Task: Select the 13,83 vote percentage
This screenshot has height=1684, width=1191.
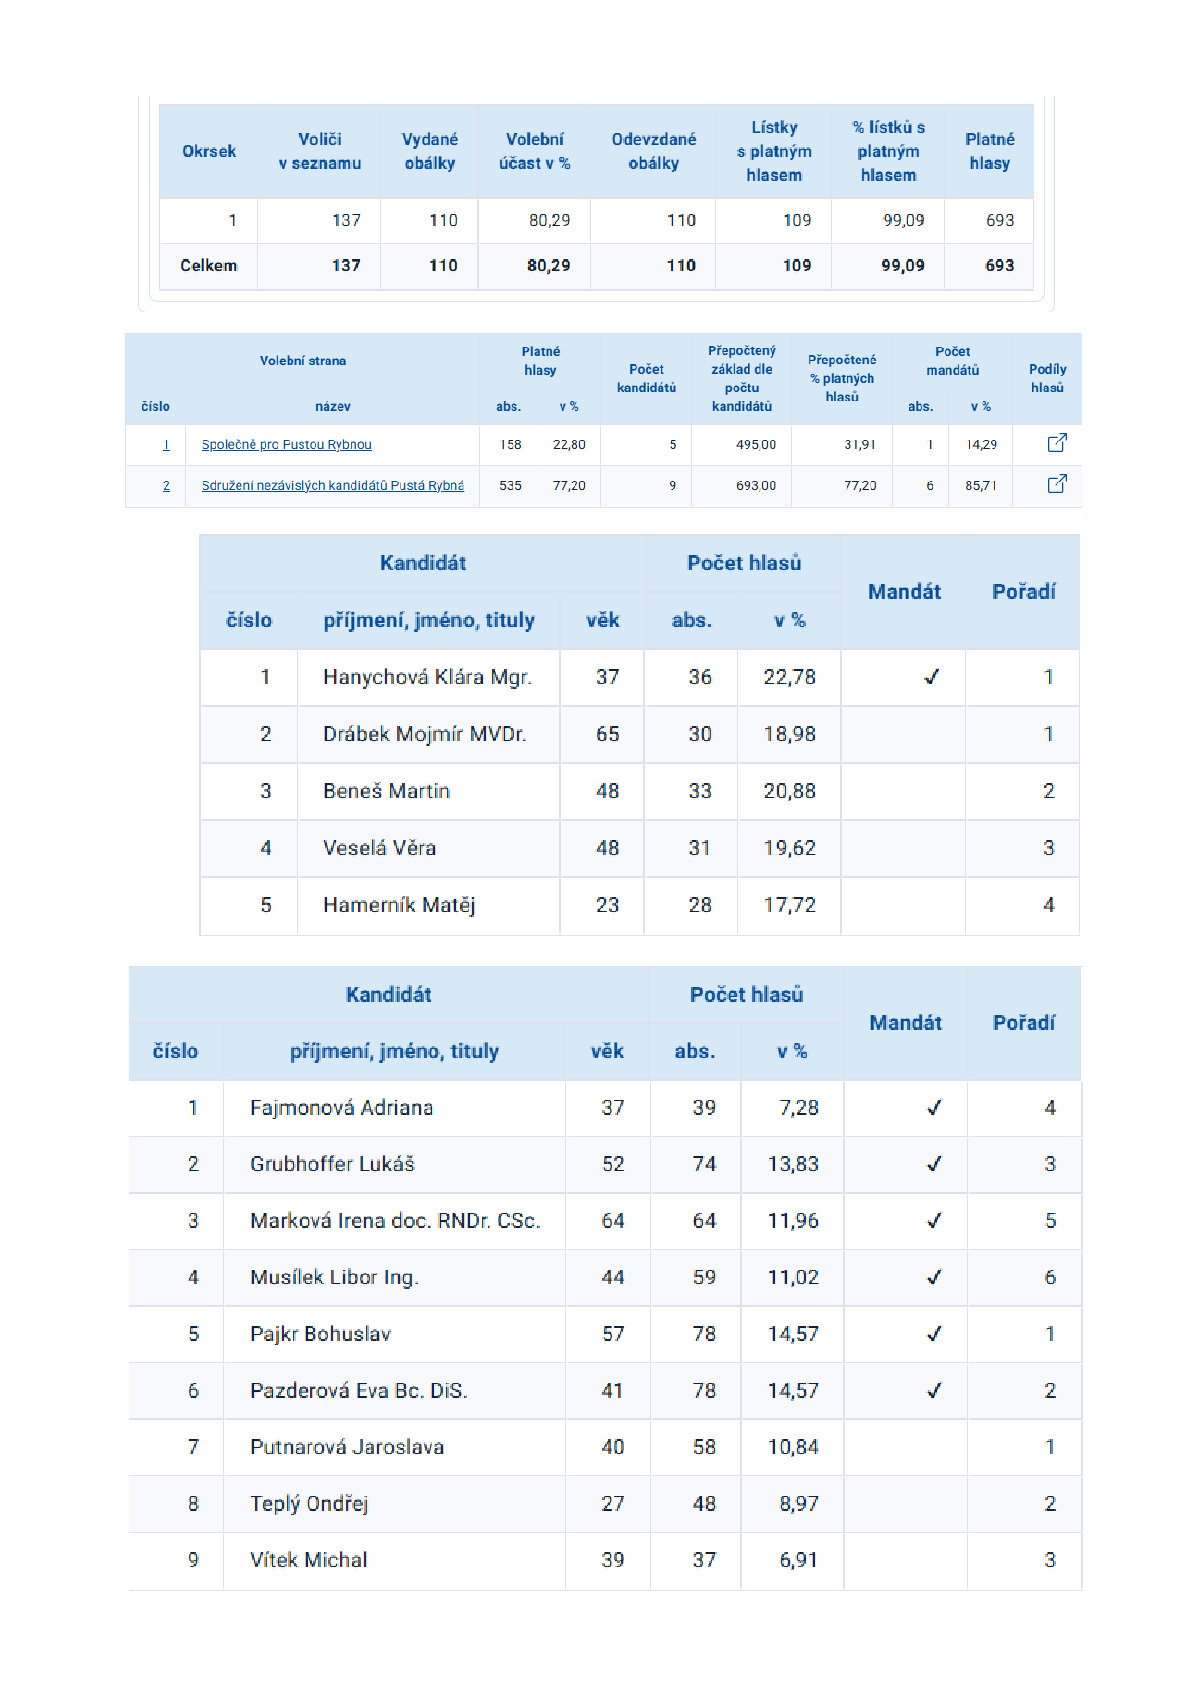Action: pyautogui.click(x=793, y=1164)
